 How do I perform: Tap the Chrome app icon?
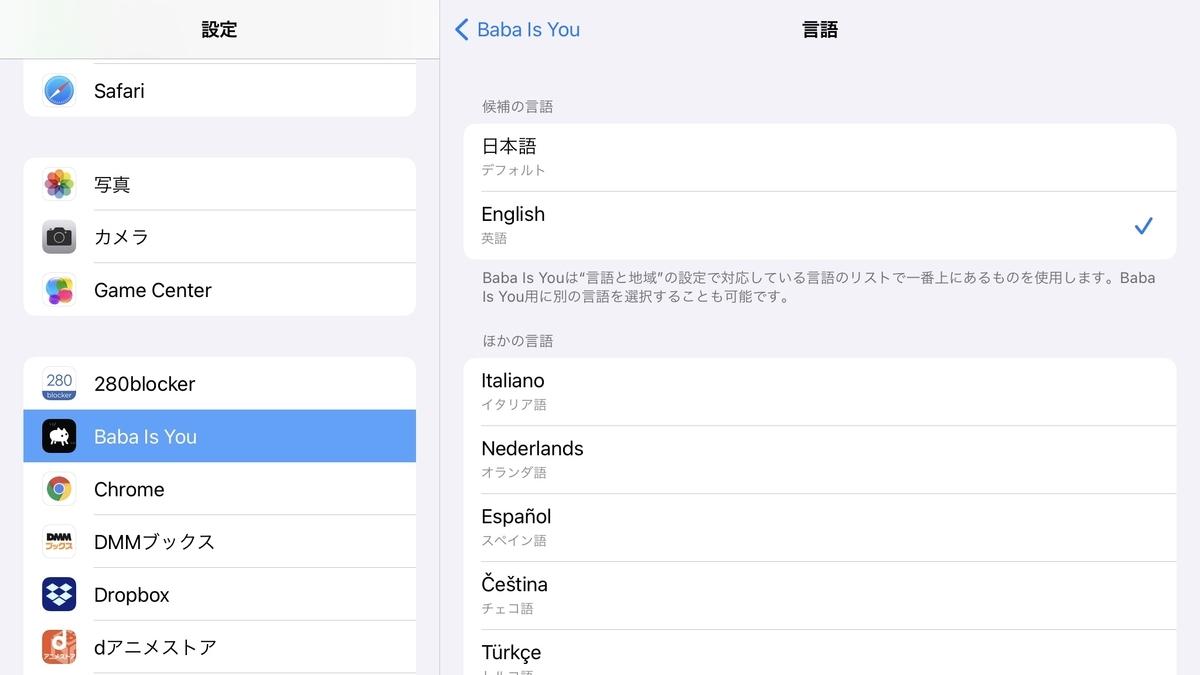click(59, 489)
